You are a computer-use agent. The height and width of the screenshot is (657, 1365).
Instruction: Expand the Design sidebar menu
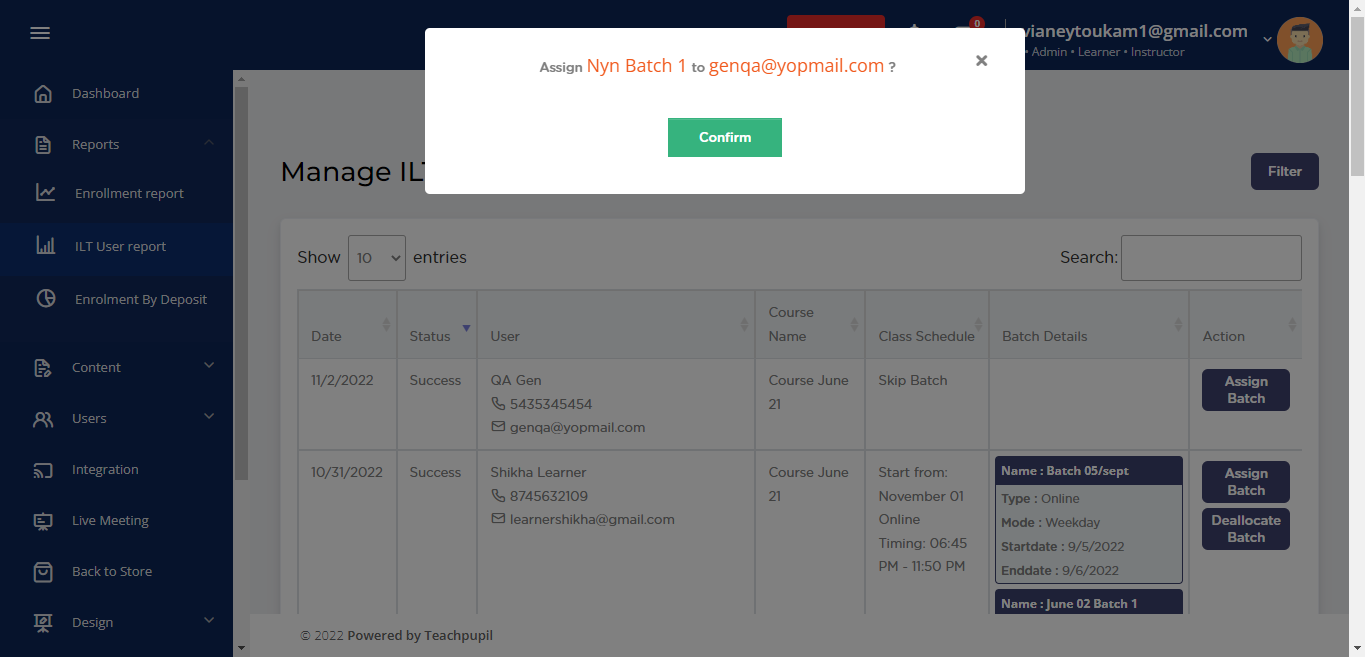click(x=209, y=621)
